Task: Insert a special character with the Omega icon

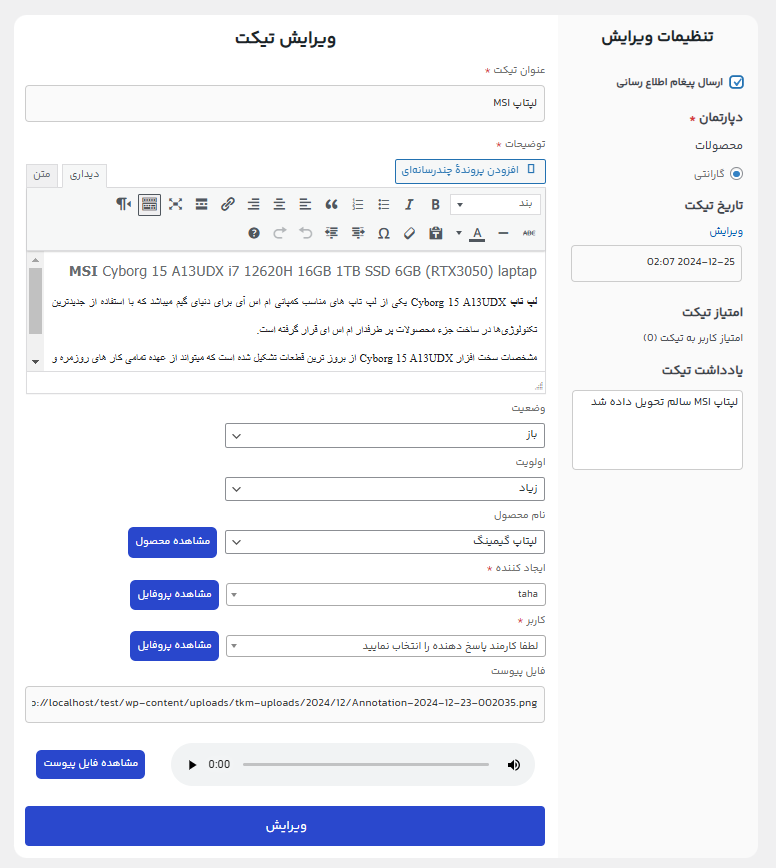Action: [x=384, y=233]
